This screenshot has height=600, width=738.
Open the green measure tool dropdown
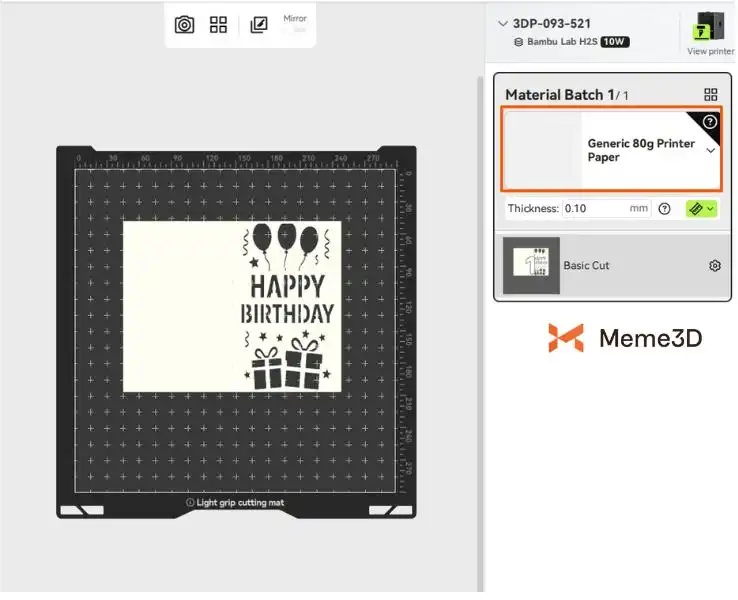tap(701, 208)
